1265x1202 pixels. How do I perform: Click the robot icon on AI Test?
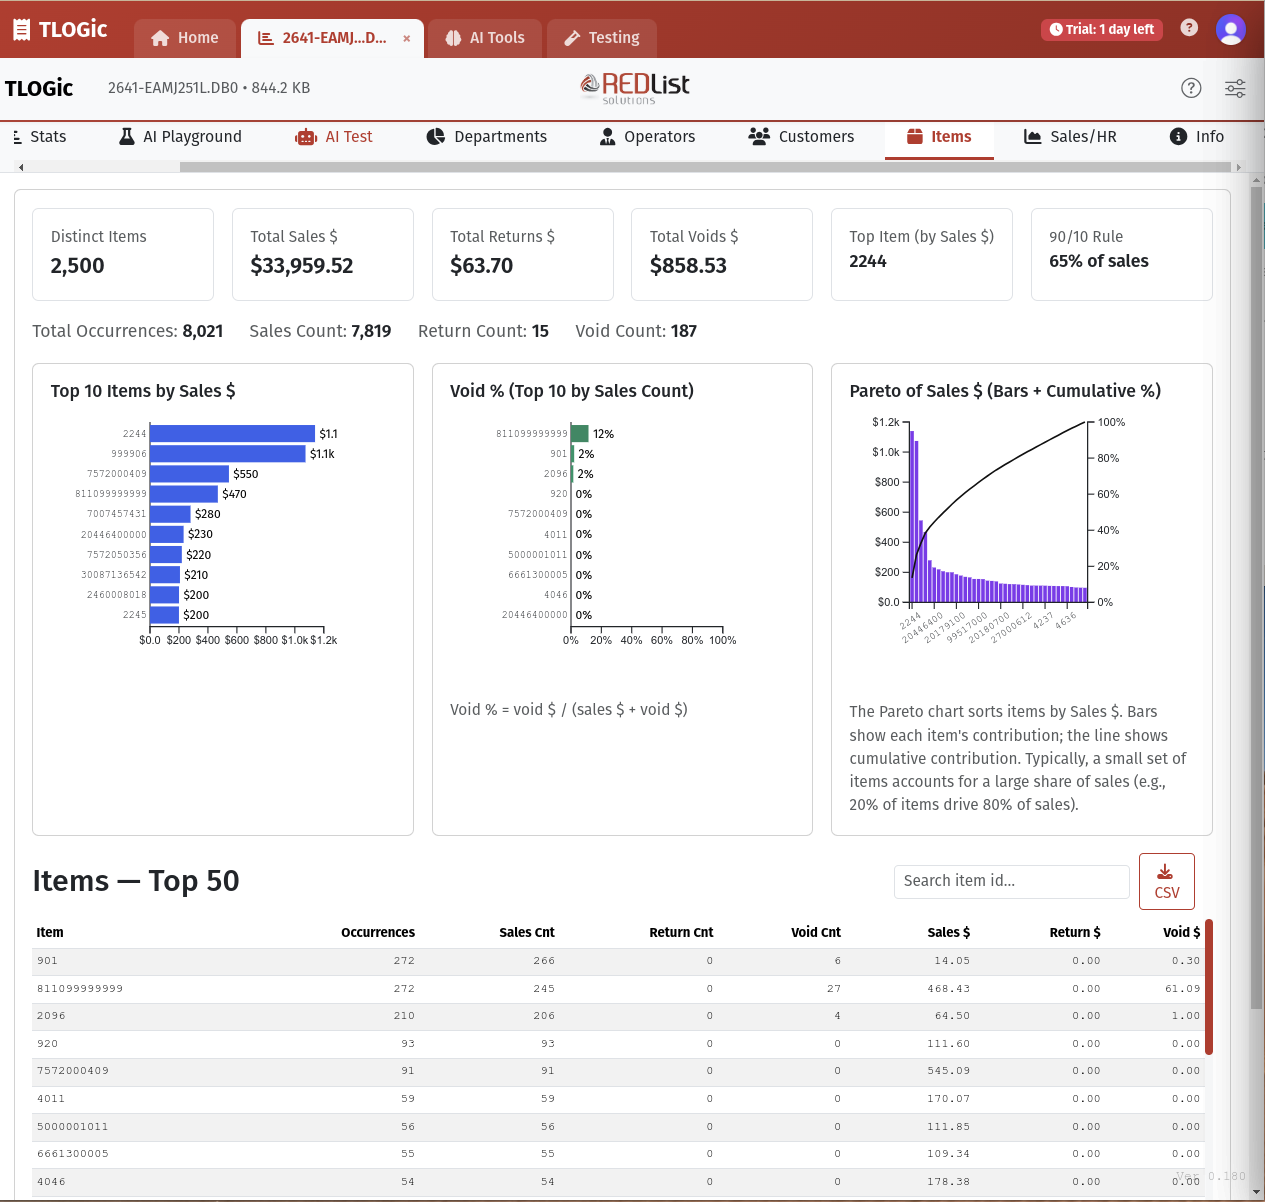[305, 137]
